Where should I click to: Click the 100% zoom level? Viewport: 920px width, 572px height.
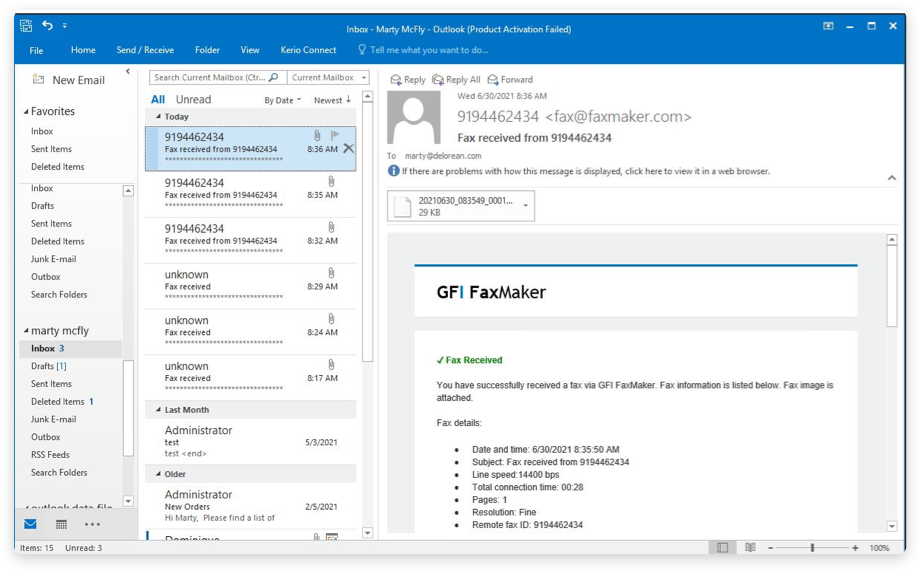879,548
